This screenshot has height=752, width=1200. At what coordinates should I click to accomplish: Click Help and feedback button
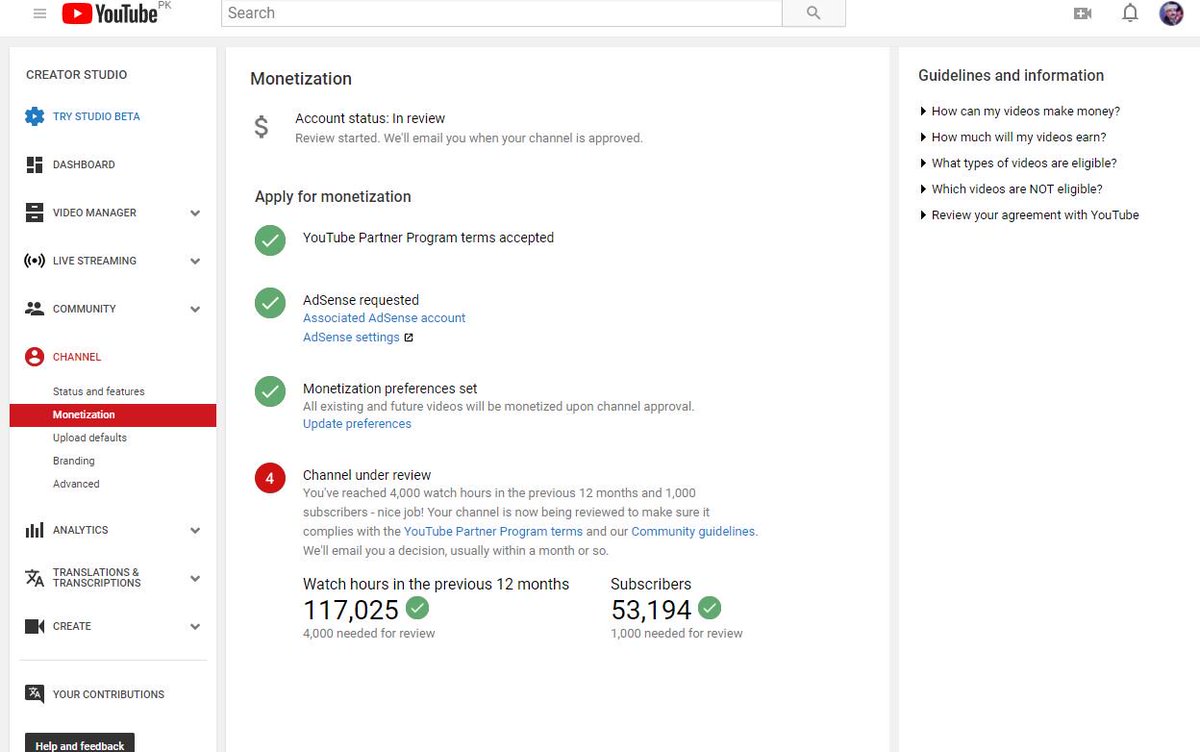pos(80,744)
